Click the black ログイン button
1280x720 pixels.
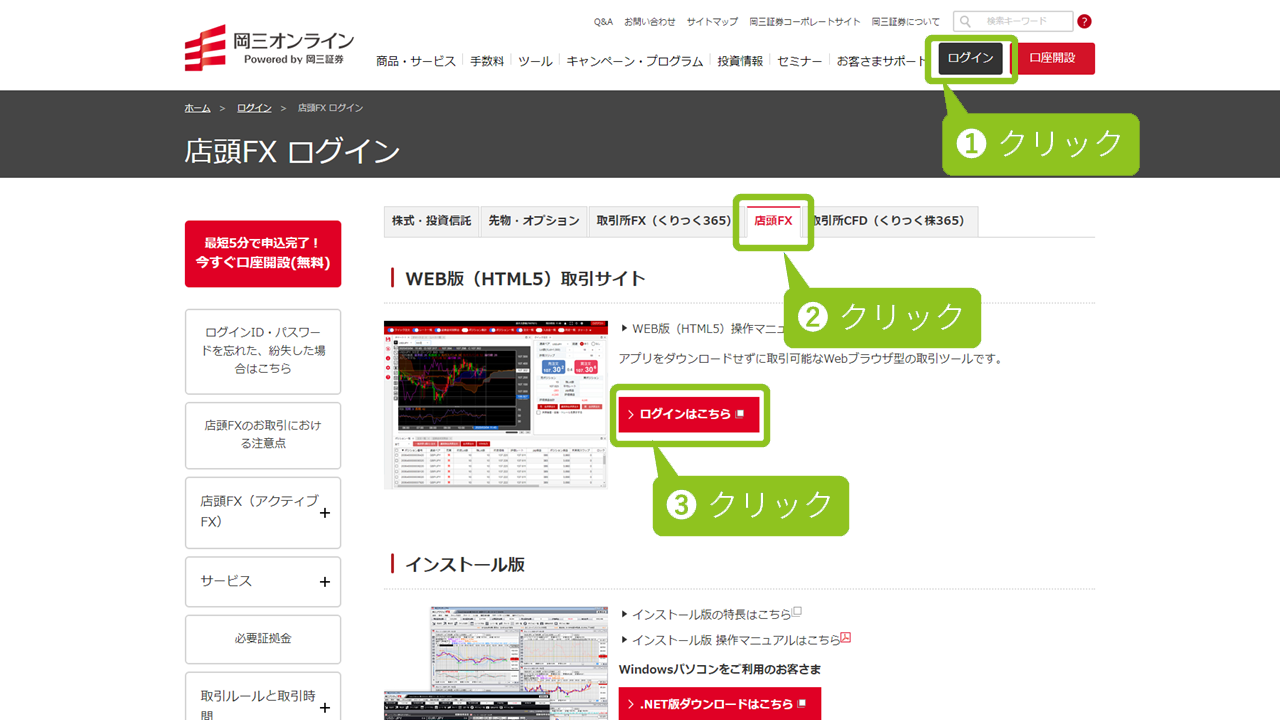pyautogui.click(x=970, y=58)
